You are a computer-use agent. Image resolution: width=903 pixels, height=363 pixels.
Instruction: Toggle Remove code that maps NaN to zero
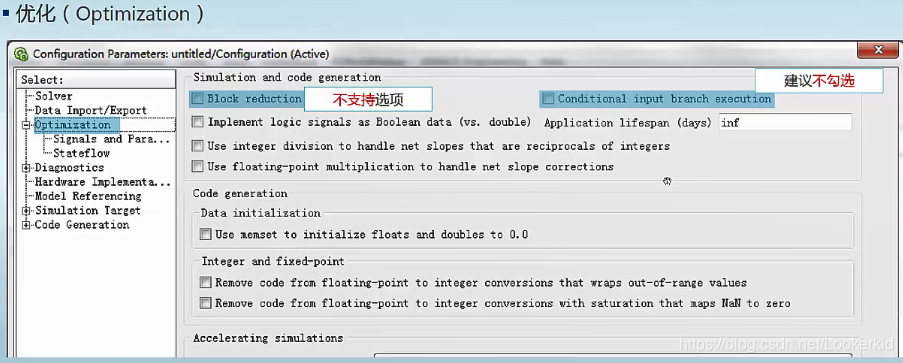[x=206, y=303]
